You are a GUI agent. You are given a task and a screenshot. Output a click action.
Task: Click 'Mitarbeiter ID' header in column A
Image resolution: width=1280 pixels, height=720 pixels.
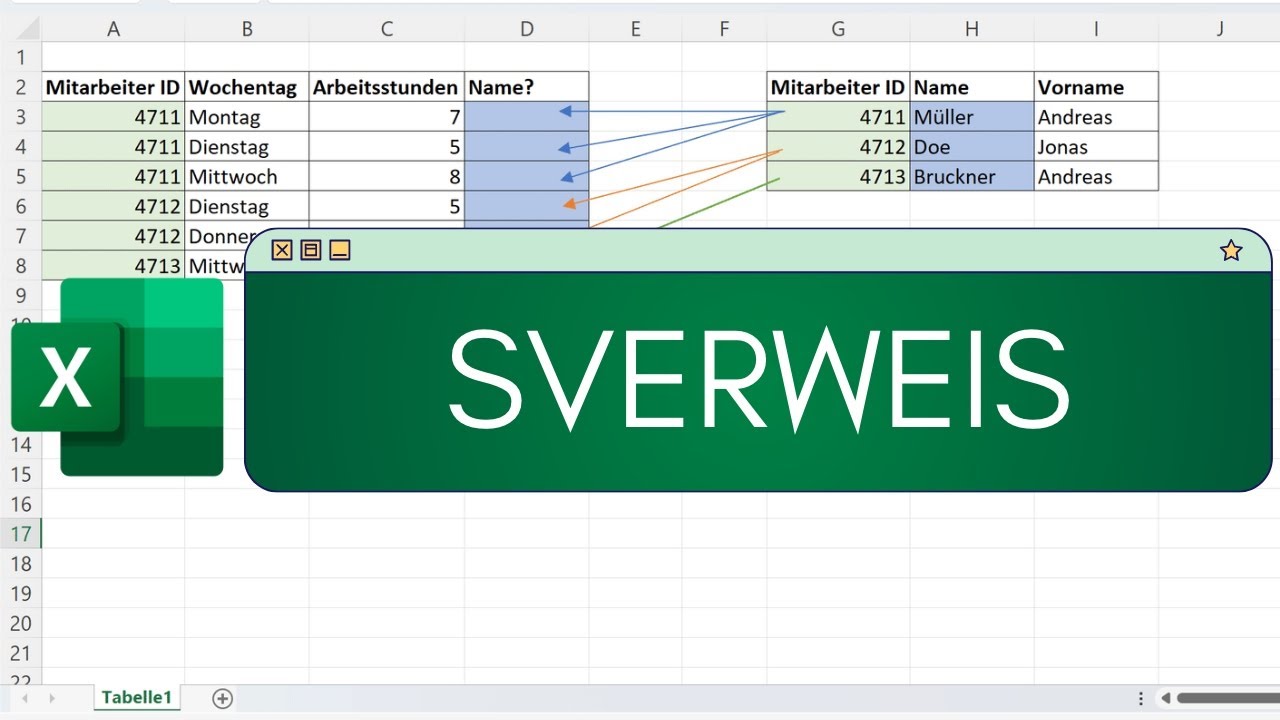(x=113, y=87)
